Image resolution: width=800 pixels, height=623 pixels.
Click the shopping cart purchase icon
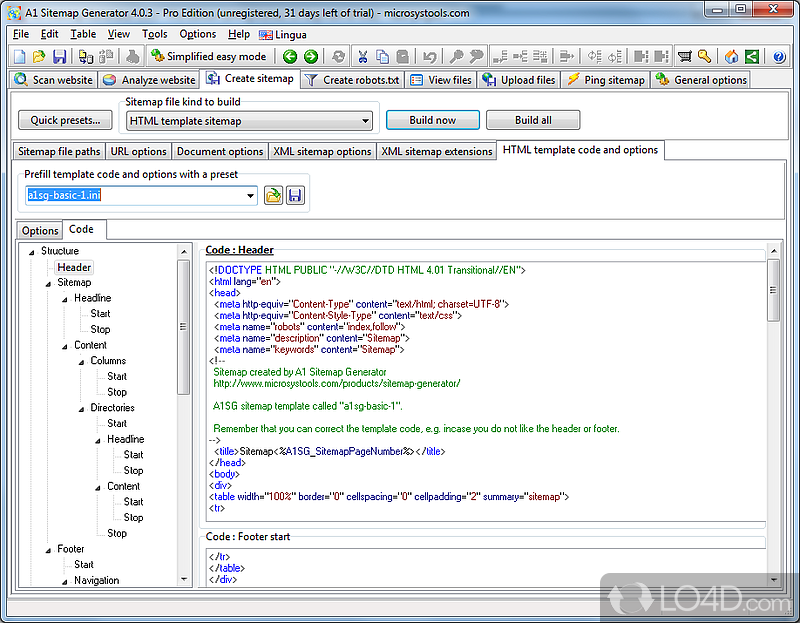[x=685, y=57]
